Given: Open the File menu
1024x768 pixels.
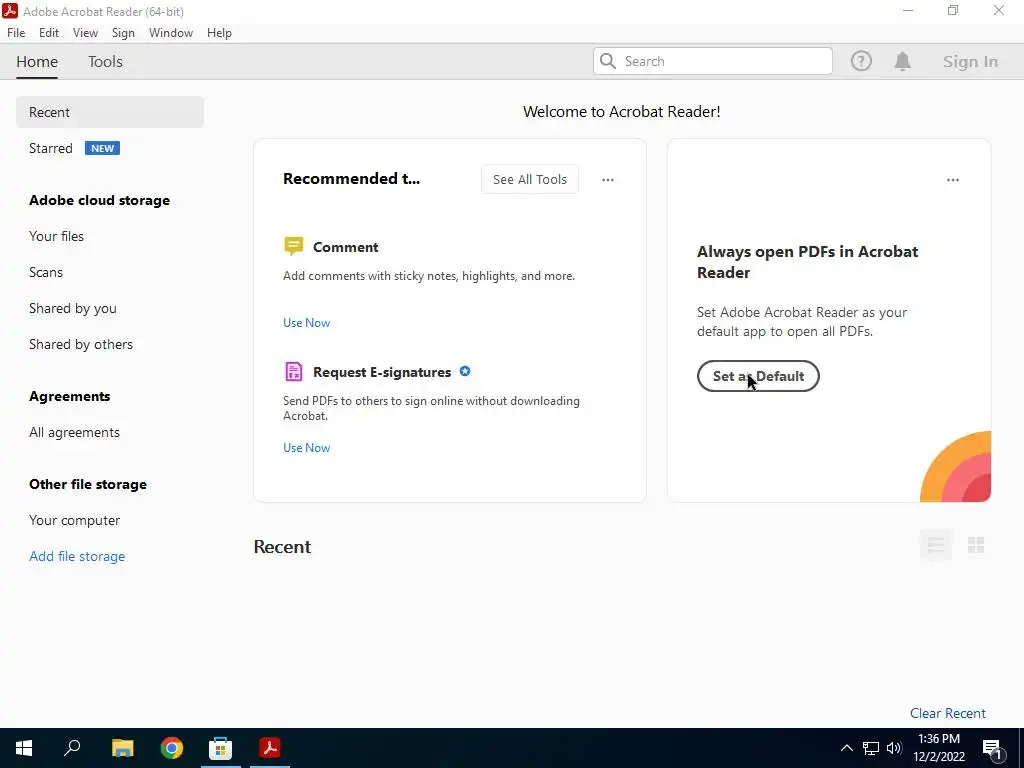Looking at the screenshot, I should tap(16, 33).
